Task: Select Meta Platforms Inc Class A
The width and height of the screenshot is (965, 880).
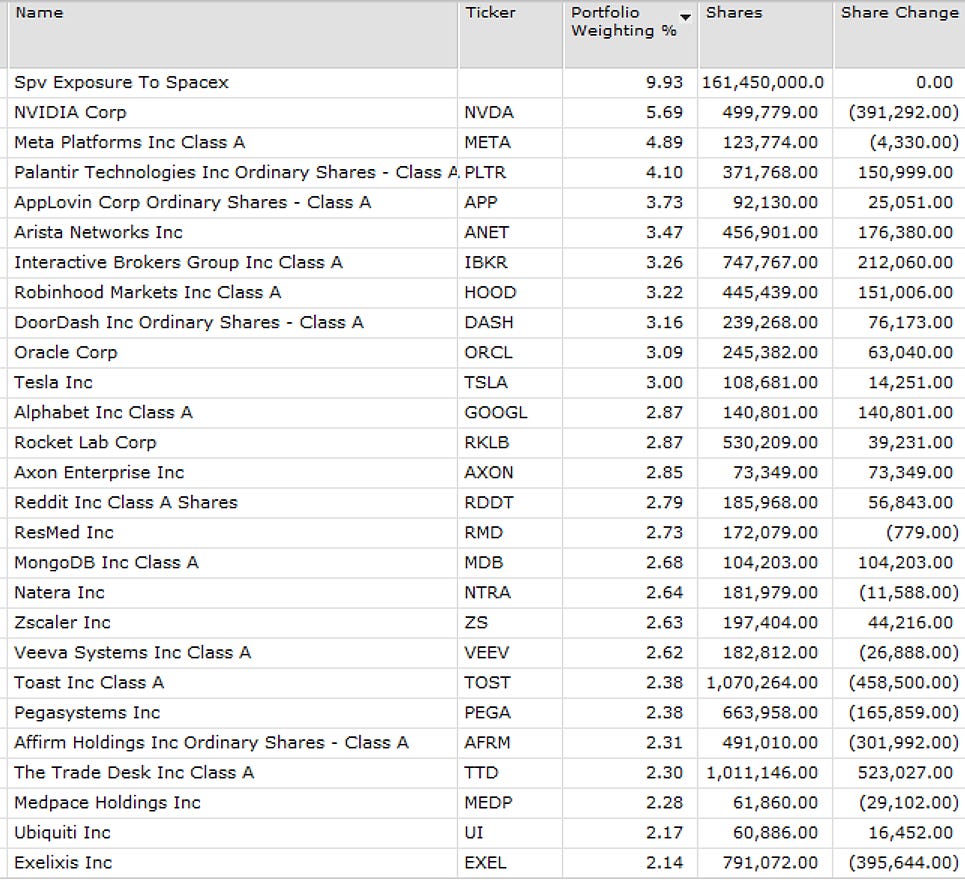Action: 130,142
